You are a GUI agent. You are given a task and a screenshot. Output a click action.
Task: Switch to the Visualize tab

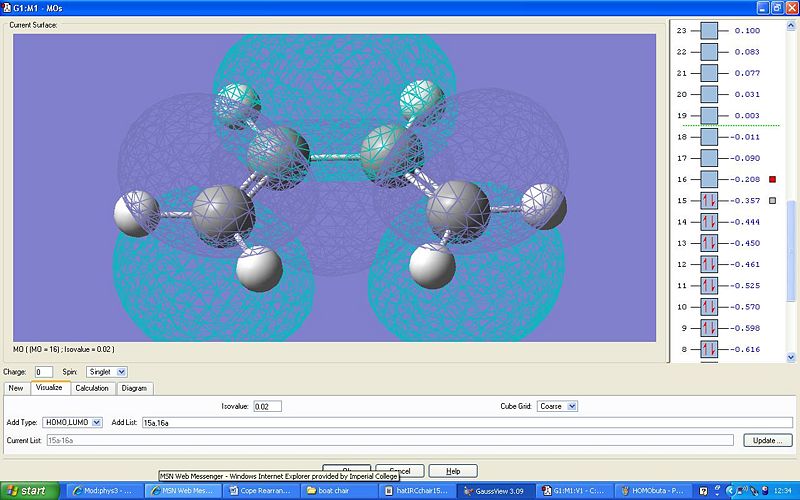click(x=49, y=387)
